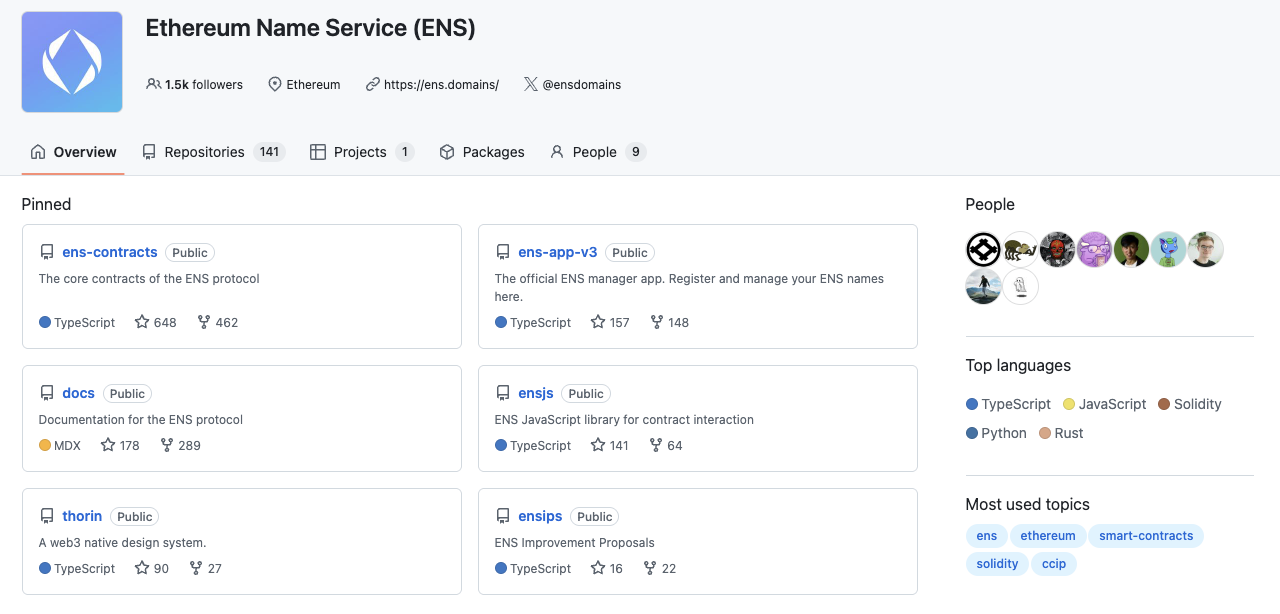Select the smart-contracts topic tag
The width and height of the screenshot is (1280, 614).
[1146, 536]
